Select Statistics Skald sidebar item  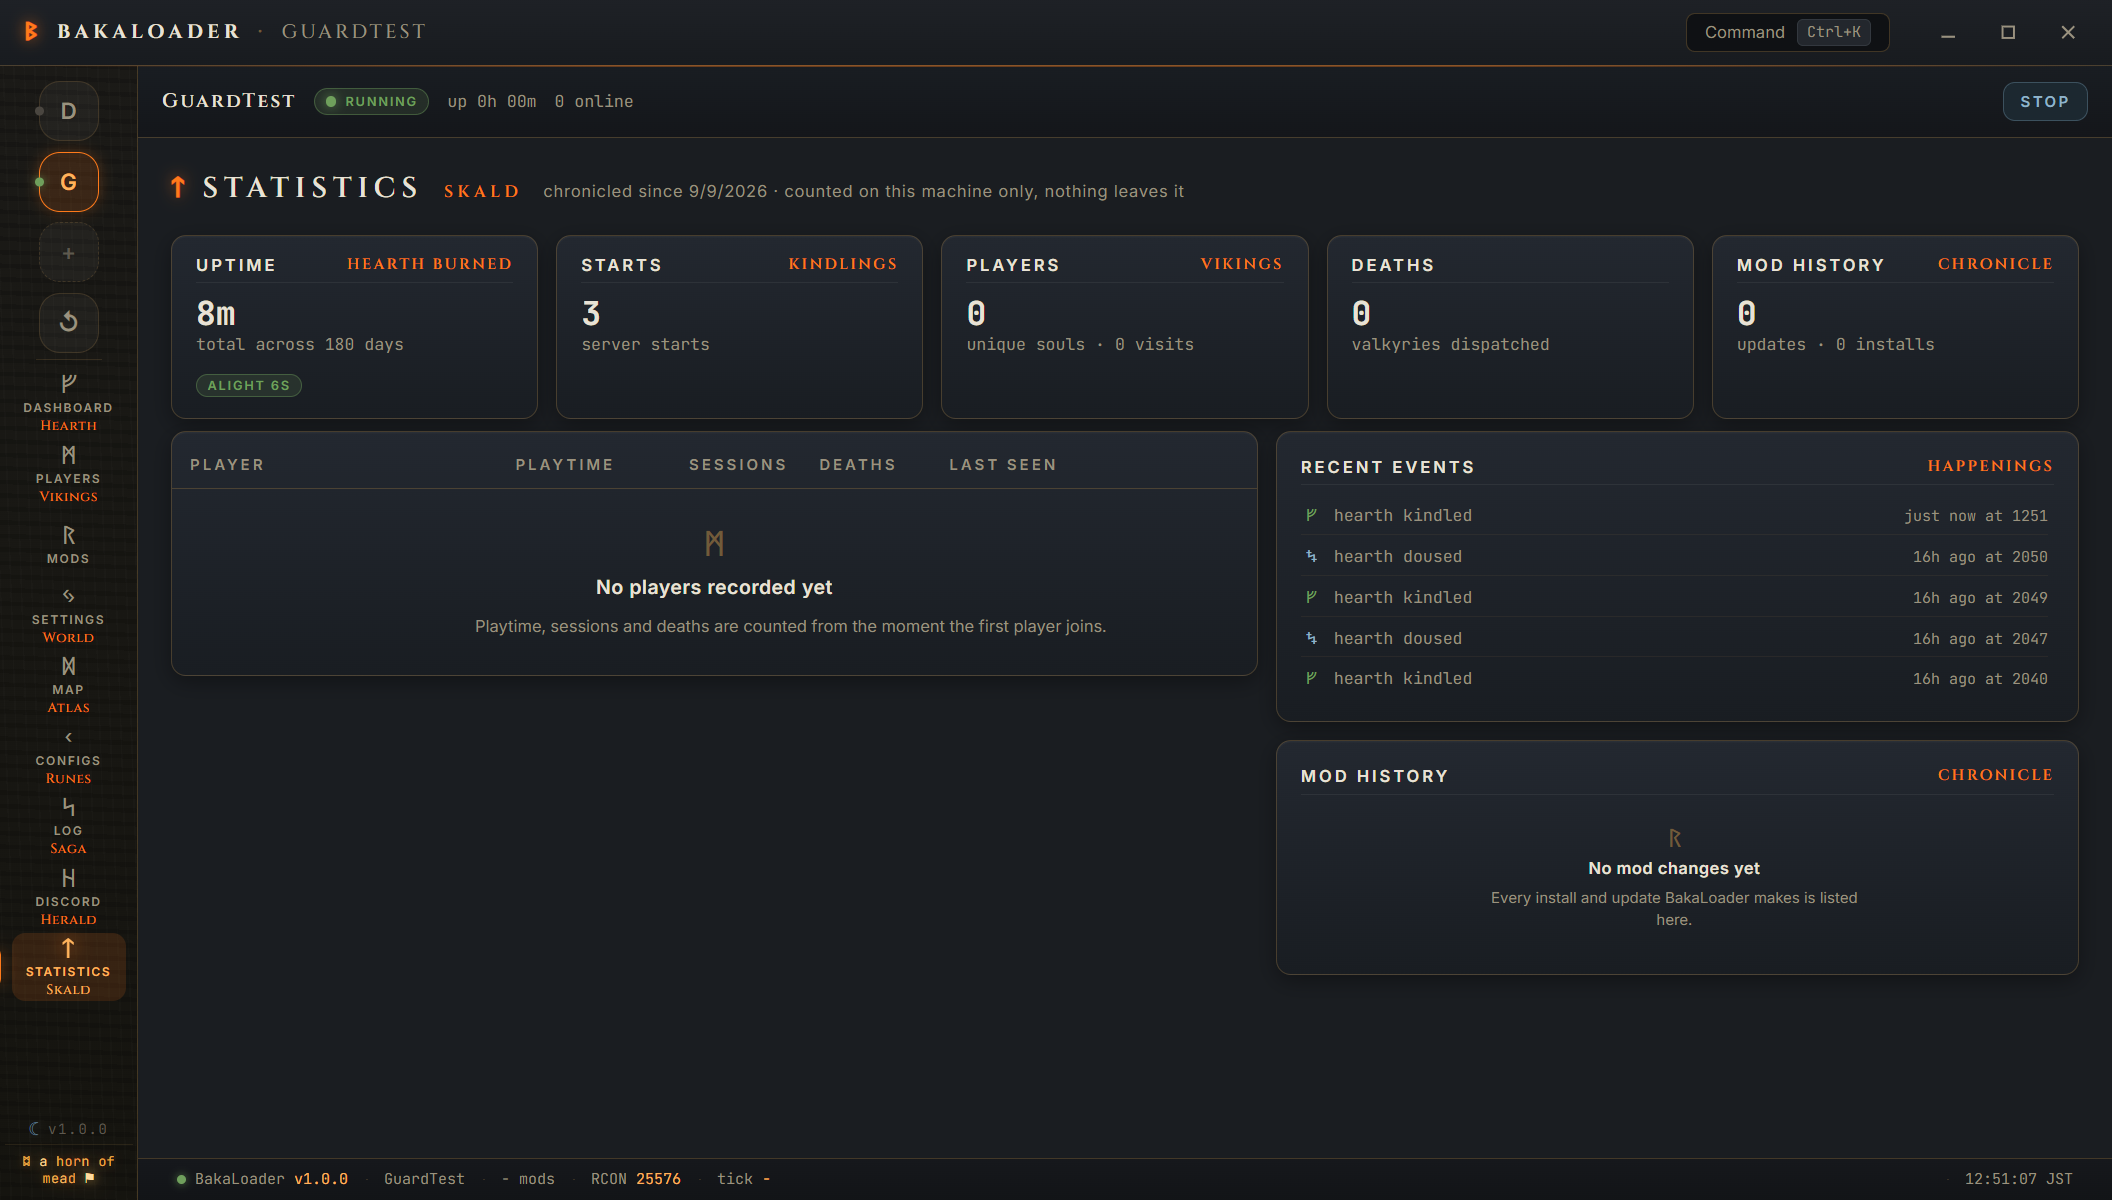pos(68,967)
